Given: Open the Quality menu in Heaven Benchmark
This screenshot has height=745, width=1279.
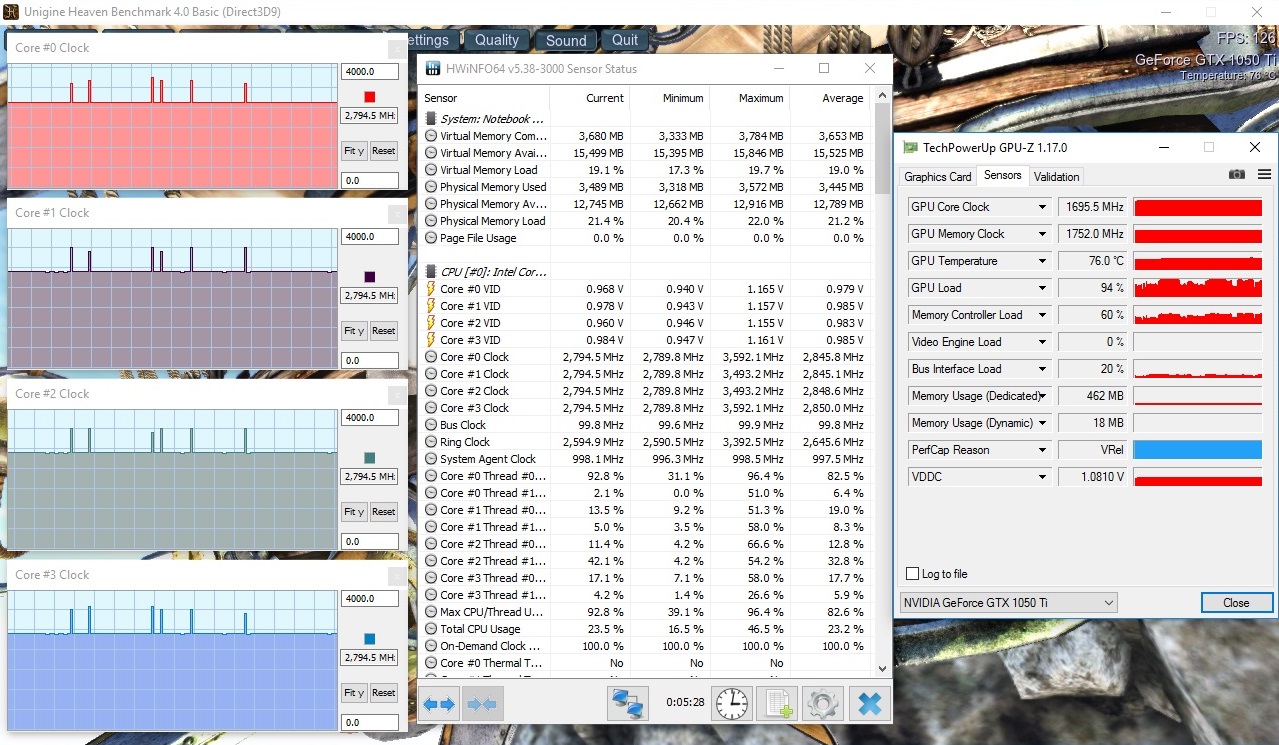Looking at the screenshot, I should [x=497, y=40].
